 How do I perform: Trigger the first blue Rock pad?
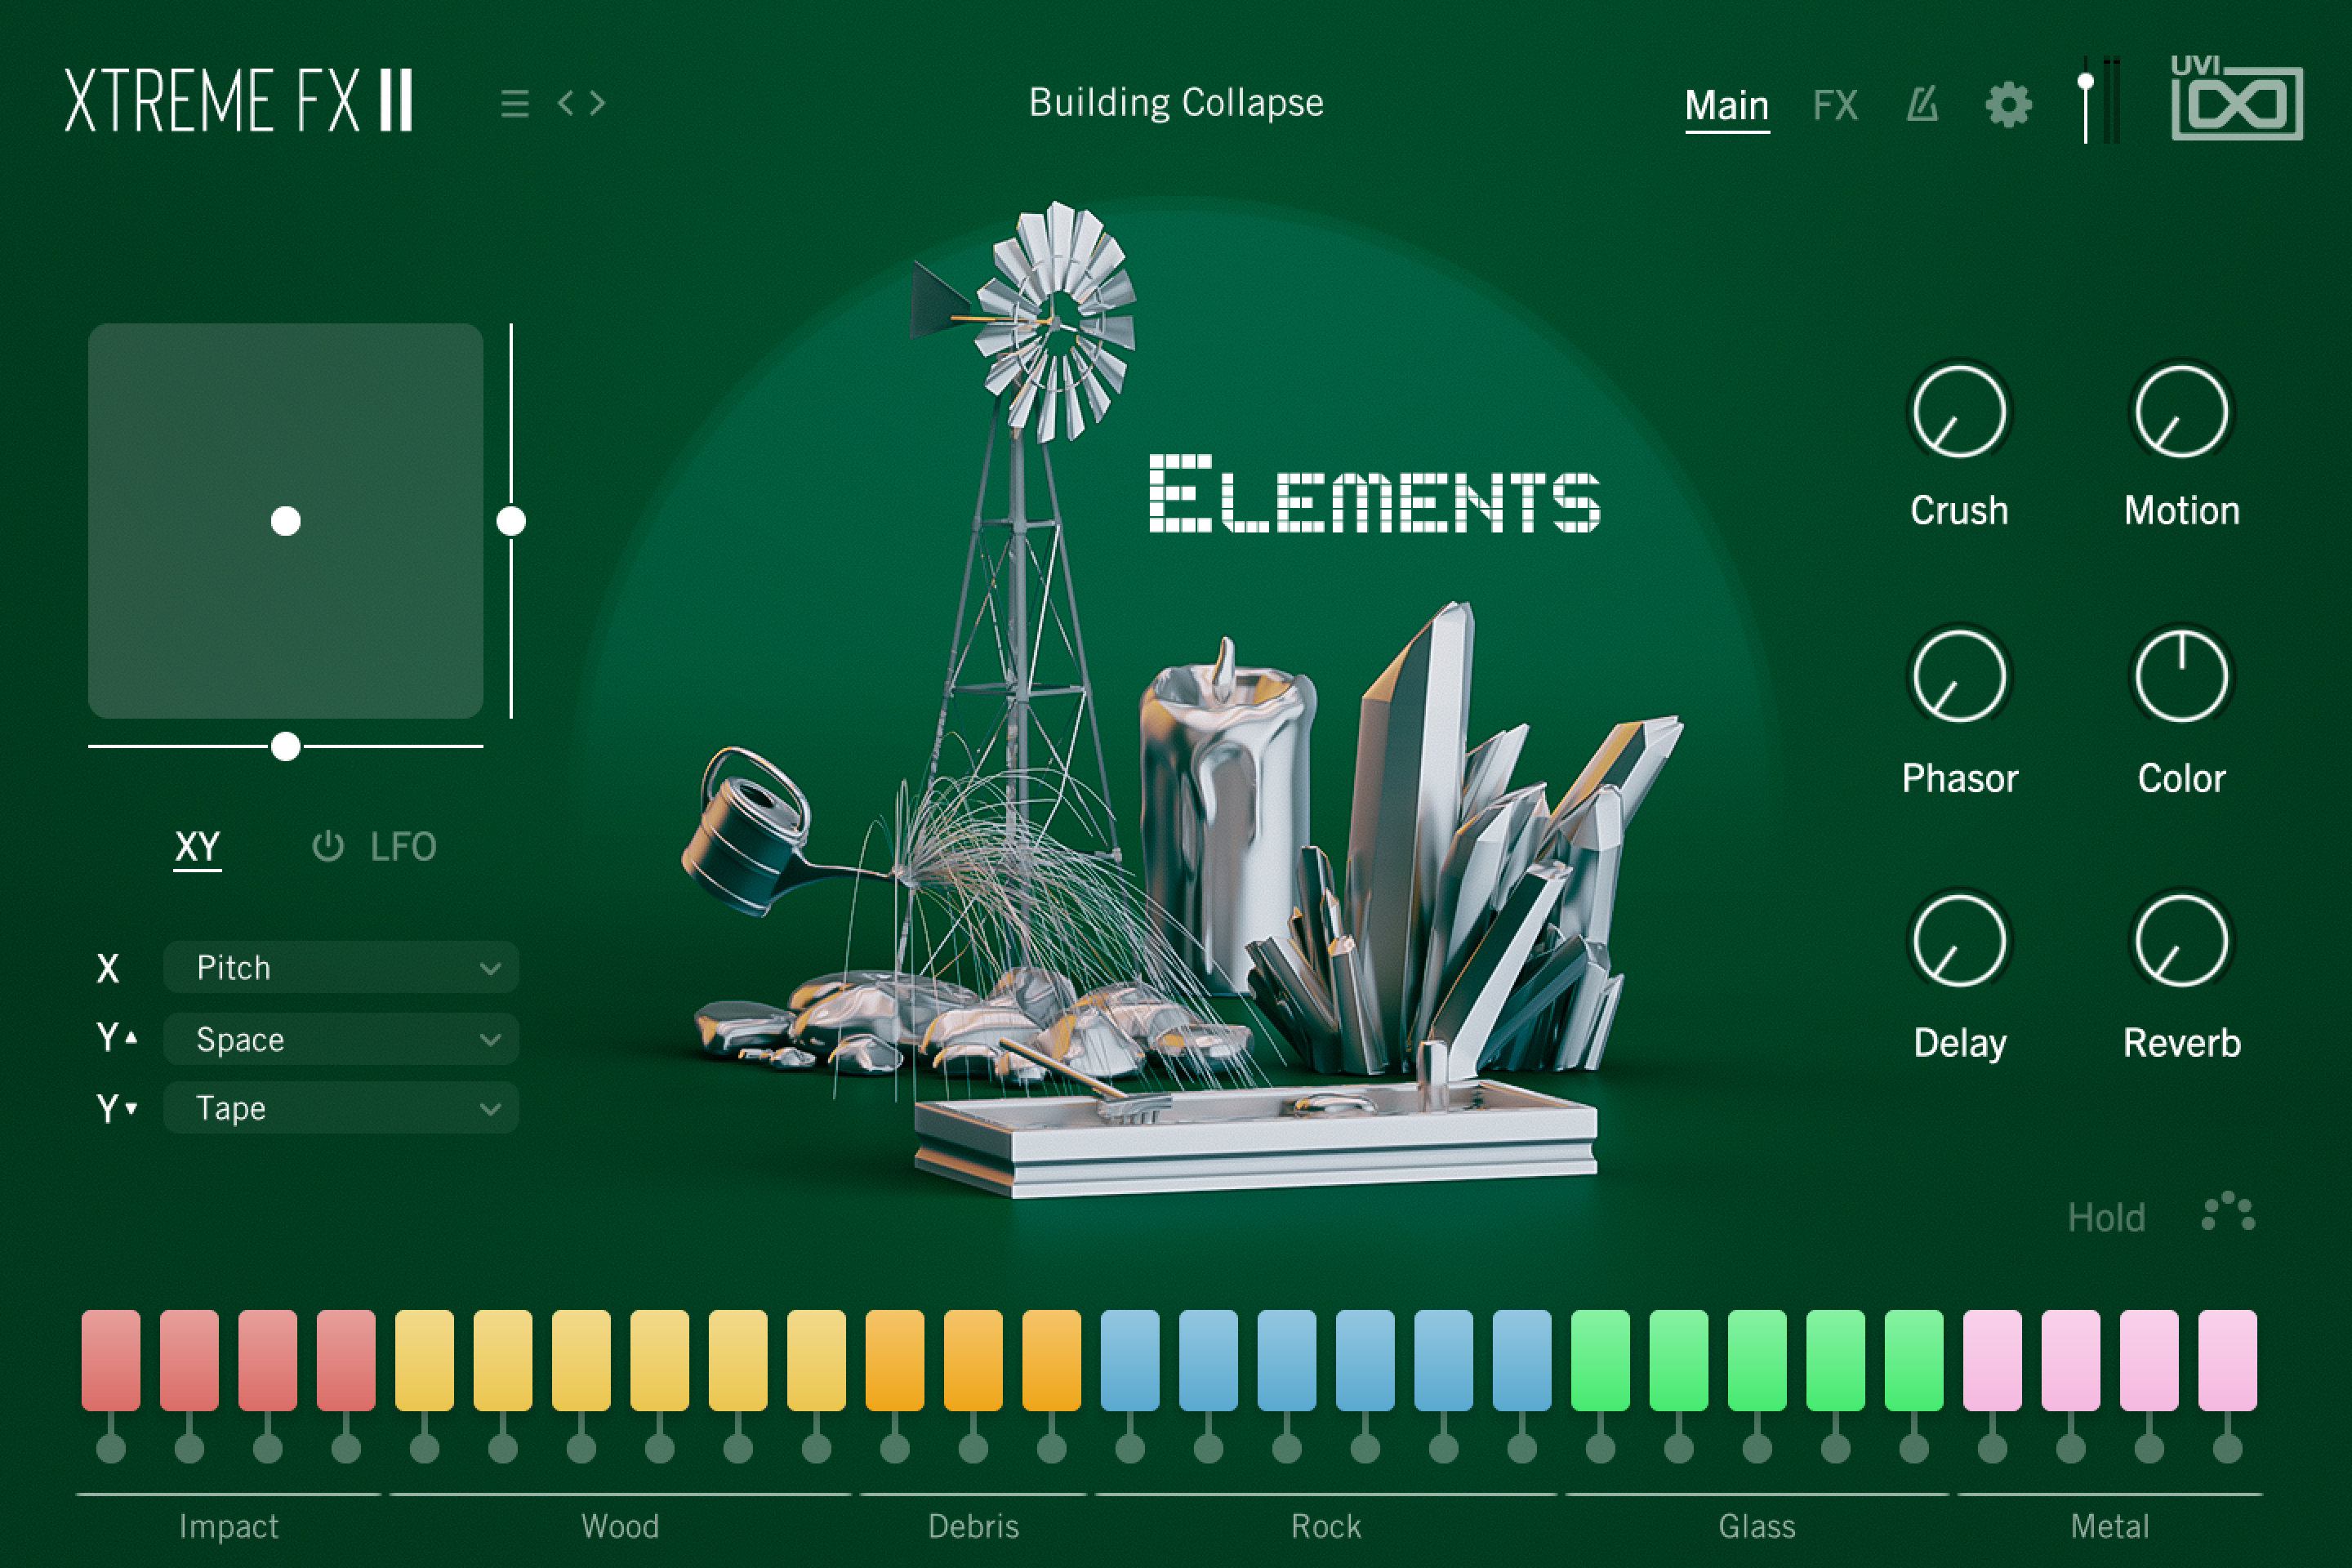[1130, 1360]
